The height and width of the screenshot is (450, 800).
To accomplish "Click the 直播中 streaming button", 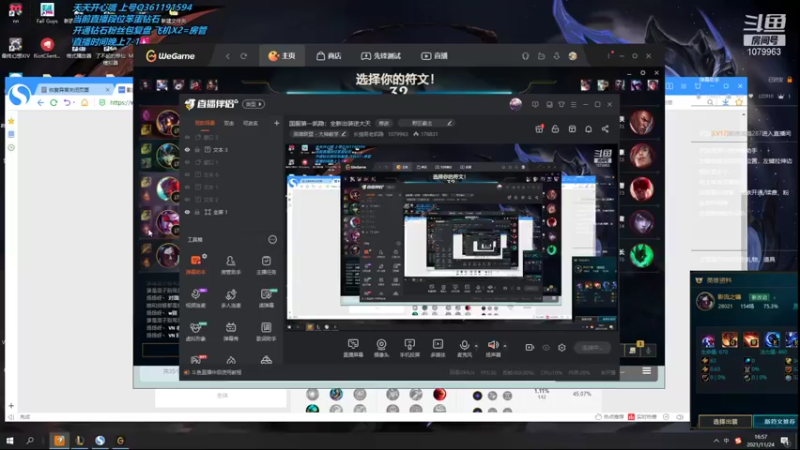I will pyautogui.click(x=592, y=347).
